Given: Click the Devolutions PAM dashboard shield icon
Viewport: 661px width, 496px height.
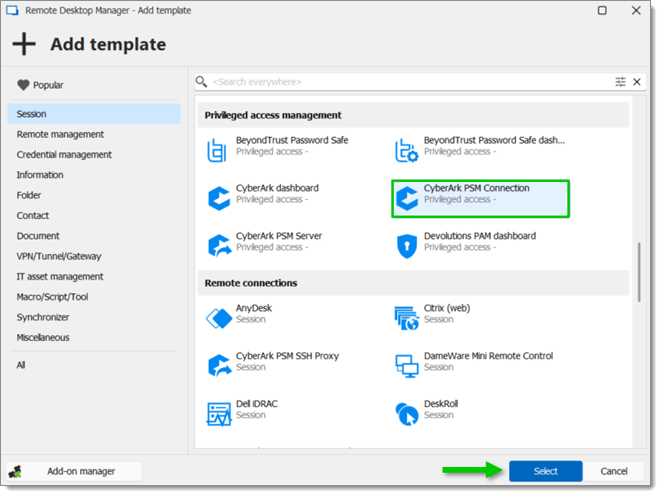Looking at the screenshot, I should click(407, 246).
